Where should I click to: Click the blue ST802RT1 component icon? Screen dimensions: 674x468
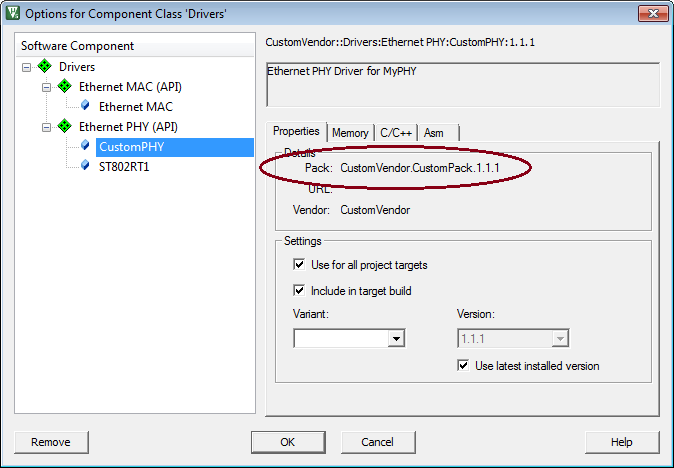[86, 166]
